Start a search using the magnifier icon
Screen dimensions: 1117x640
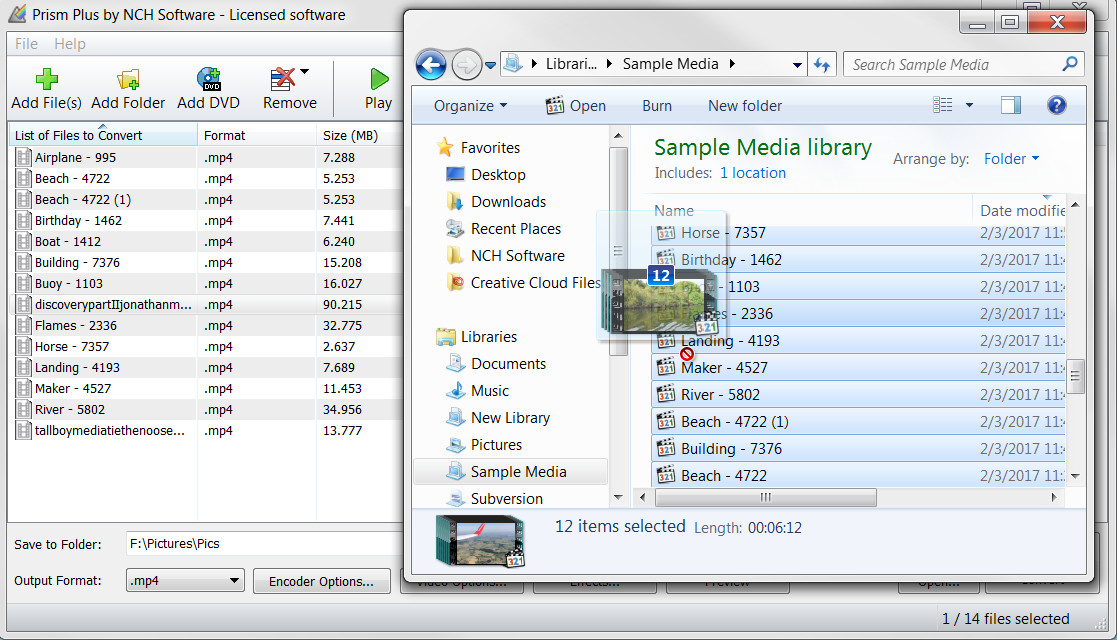pos(1072,63)
